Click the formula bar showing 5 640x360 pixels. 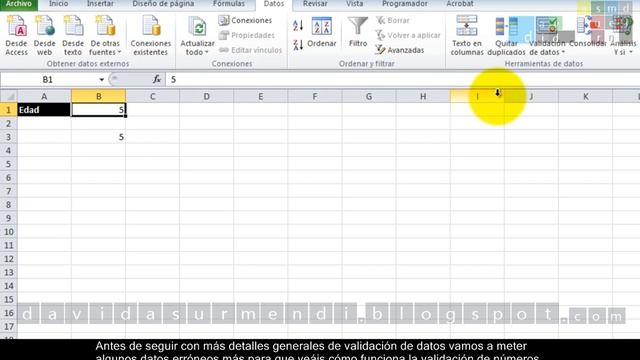403,80
